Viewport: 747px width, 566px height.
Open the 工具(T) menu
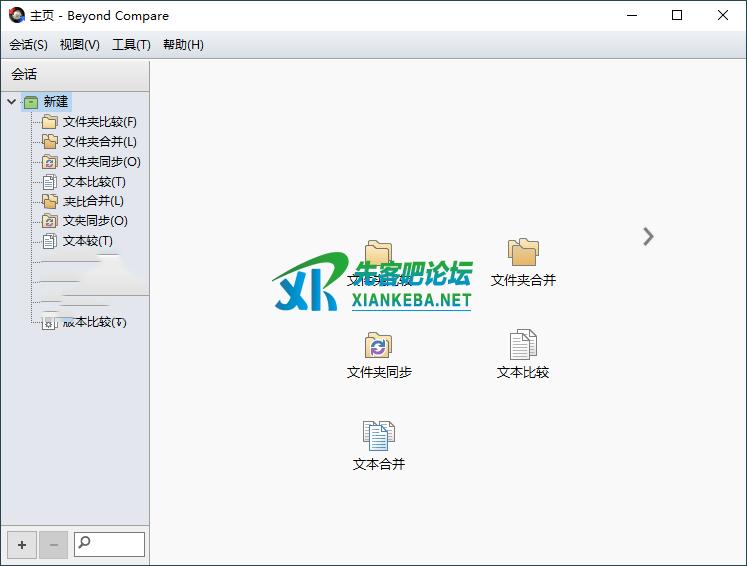(x=131, y=45)
